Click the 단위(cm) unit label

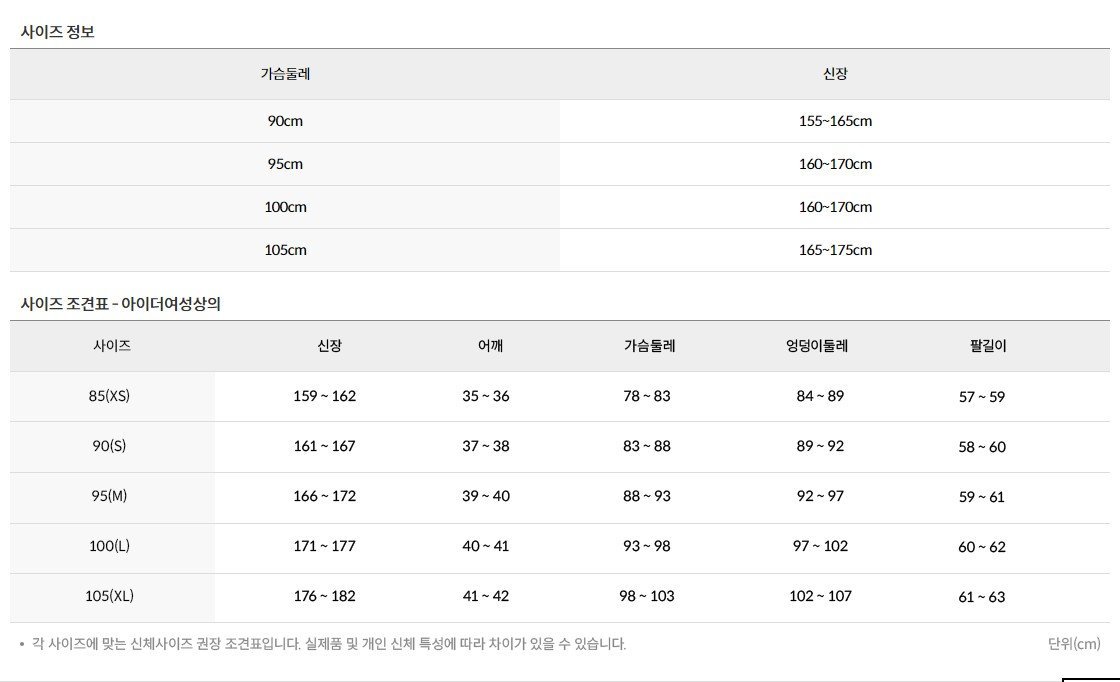[1074, 643]
